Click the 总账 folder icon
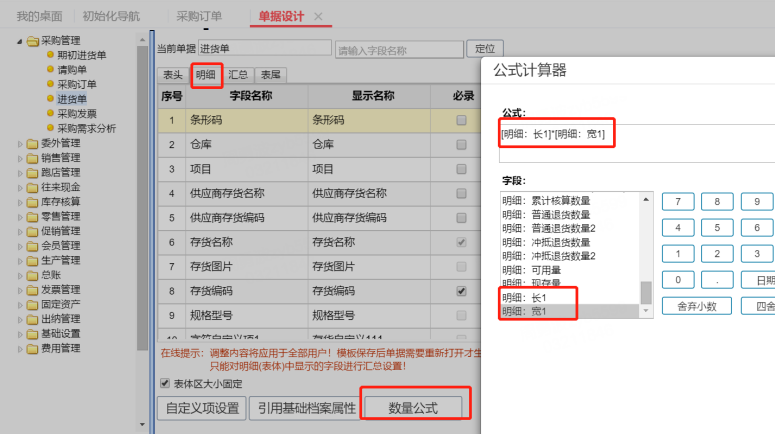The image size is (775, 435). [33, 275]
